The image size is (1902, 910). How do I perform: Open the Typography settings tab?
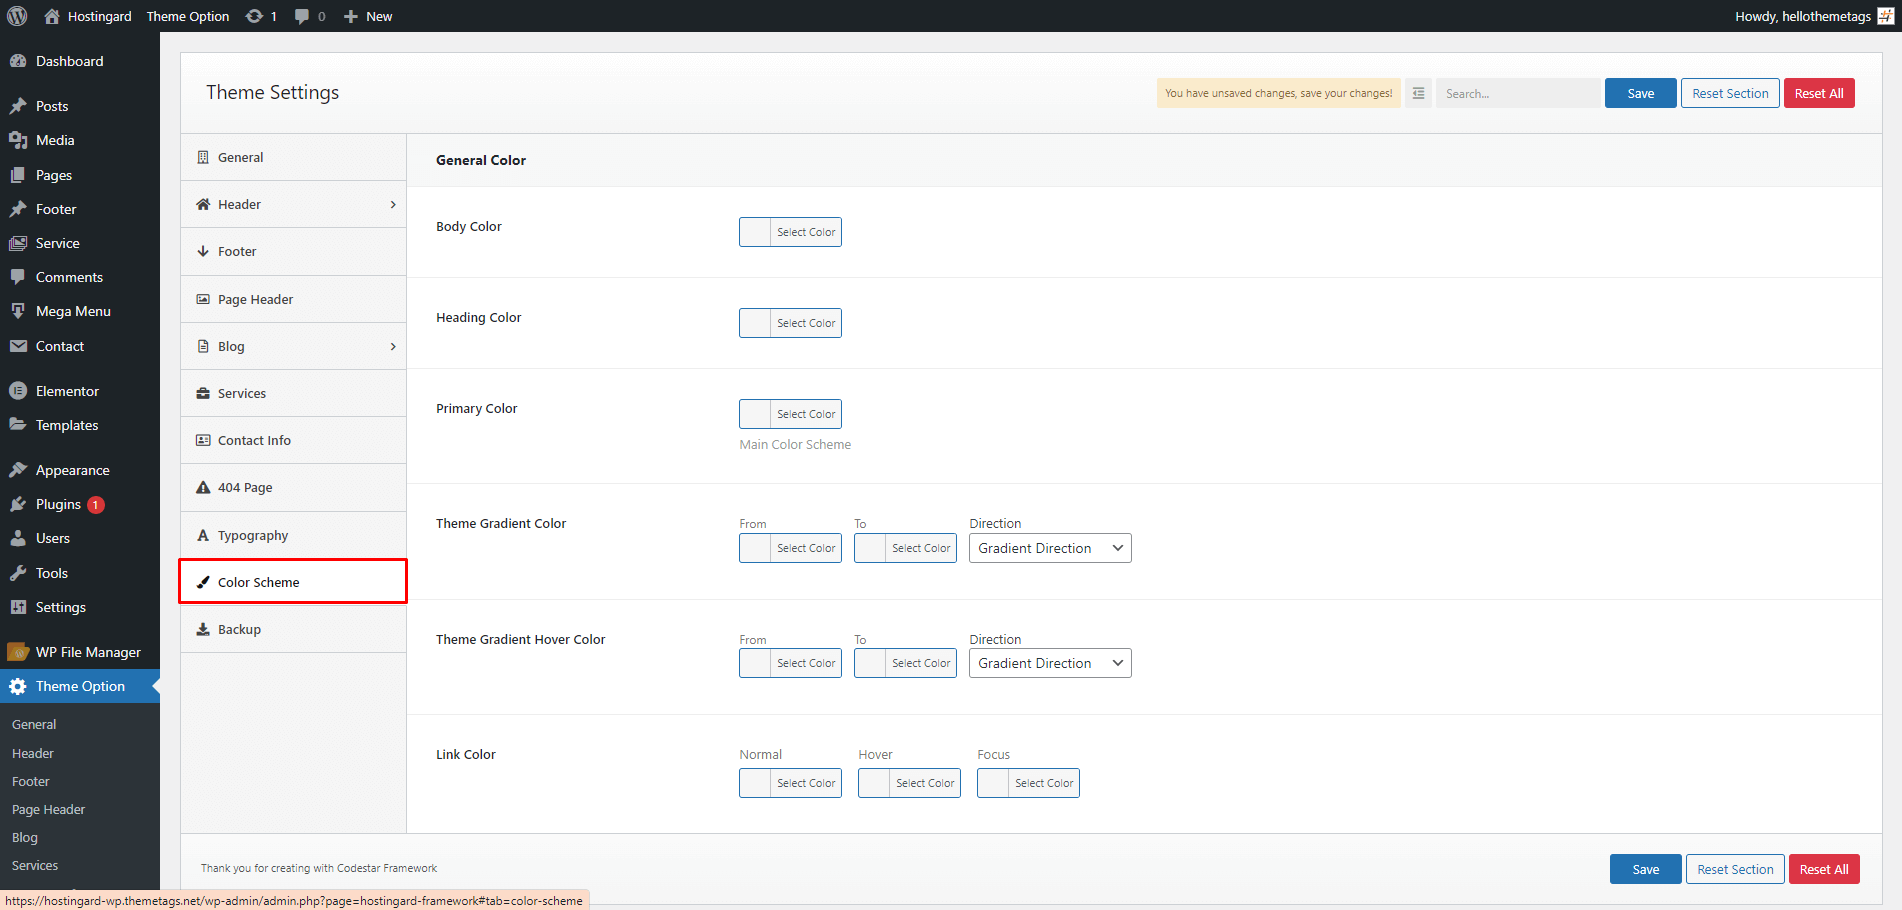pos(293,535)
